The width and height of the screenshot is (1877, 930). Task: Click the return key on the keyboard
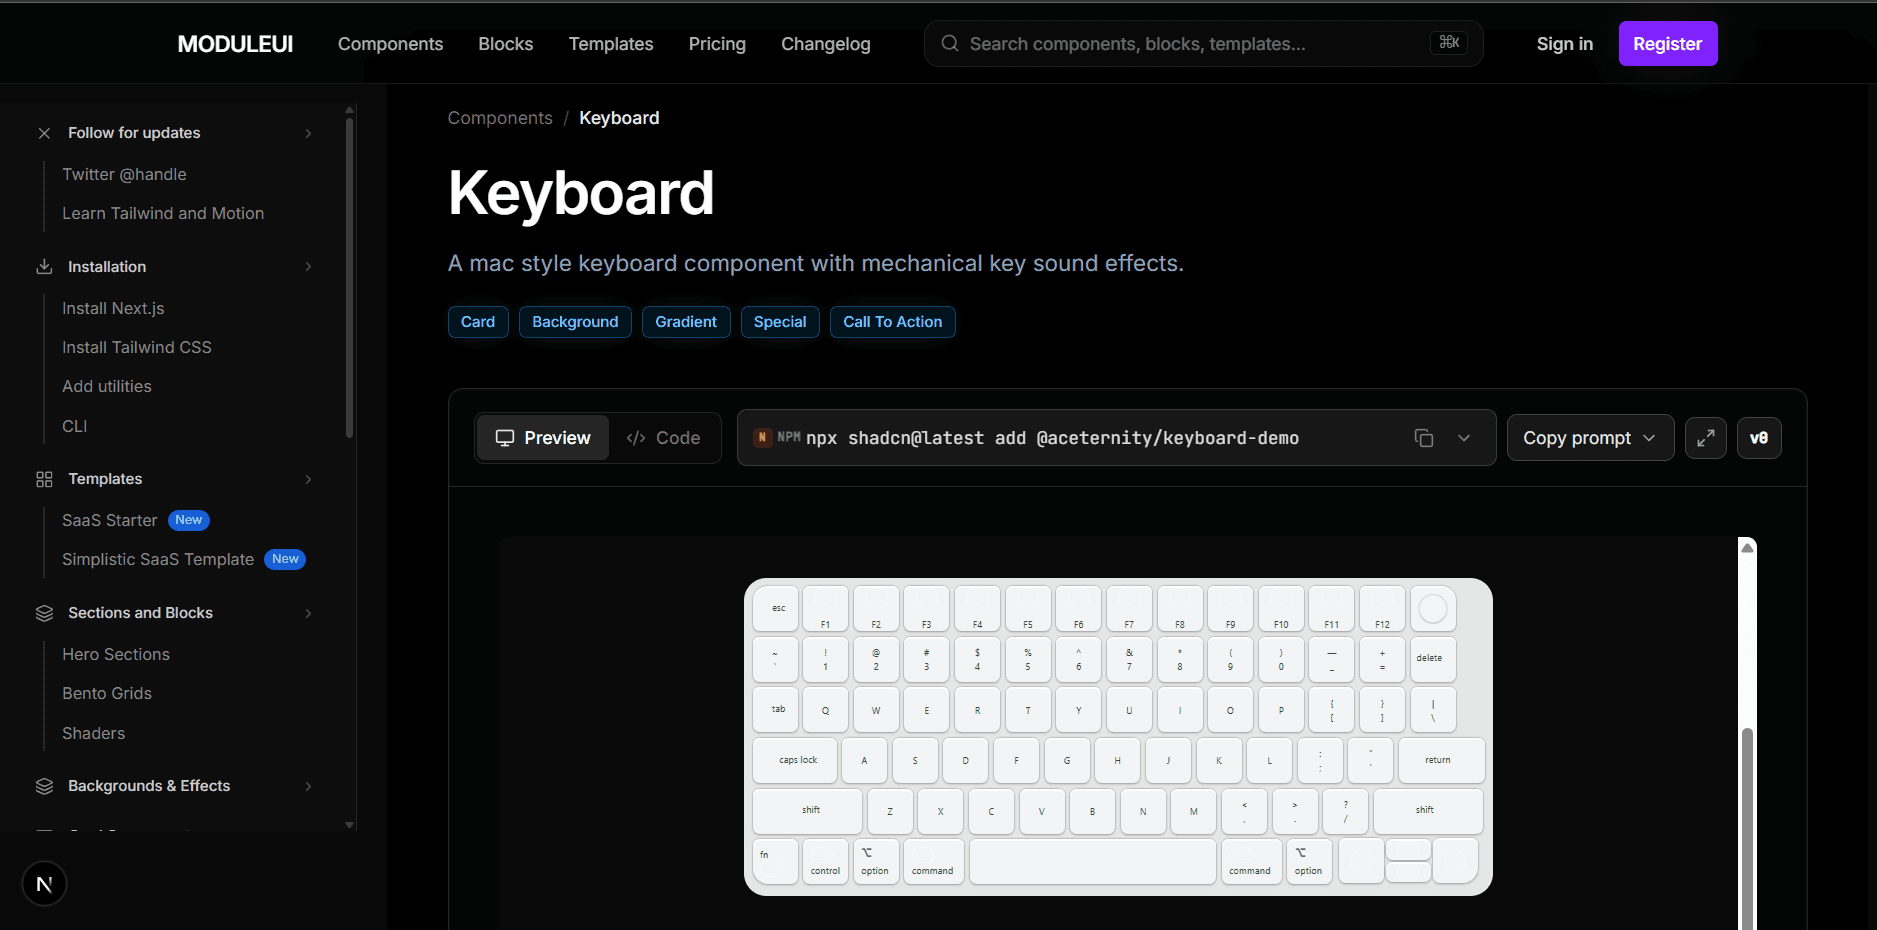[1441, 760]
